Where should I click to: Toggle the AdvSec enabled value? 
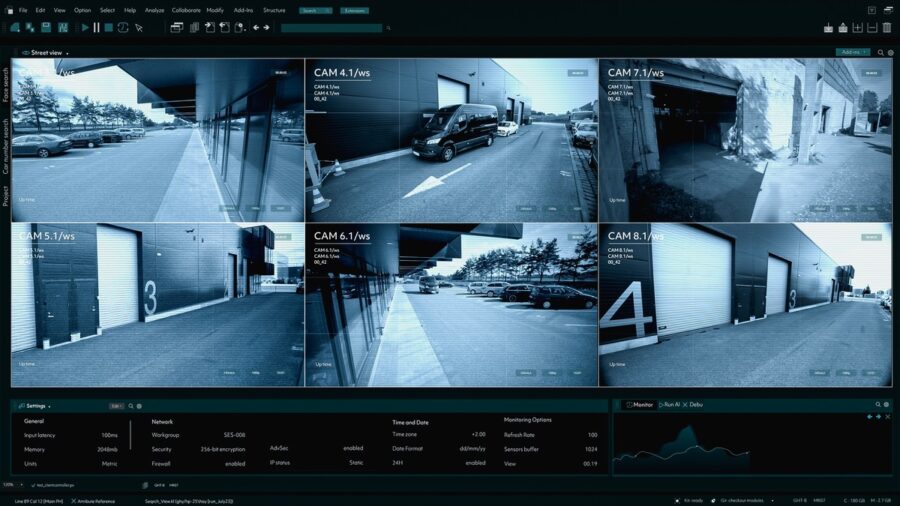[353, 448]
